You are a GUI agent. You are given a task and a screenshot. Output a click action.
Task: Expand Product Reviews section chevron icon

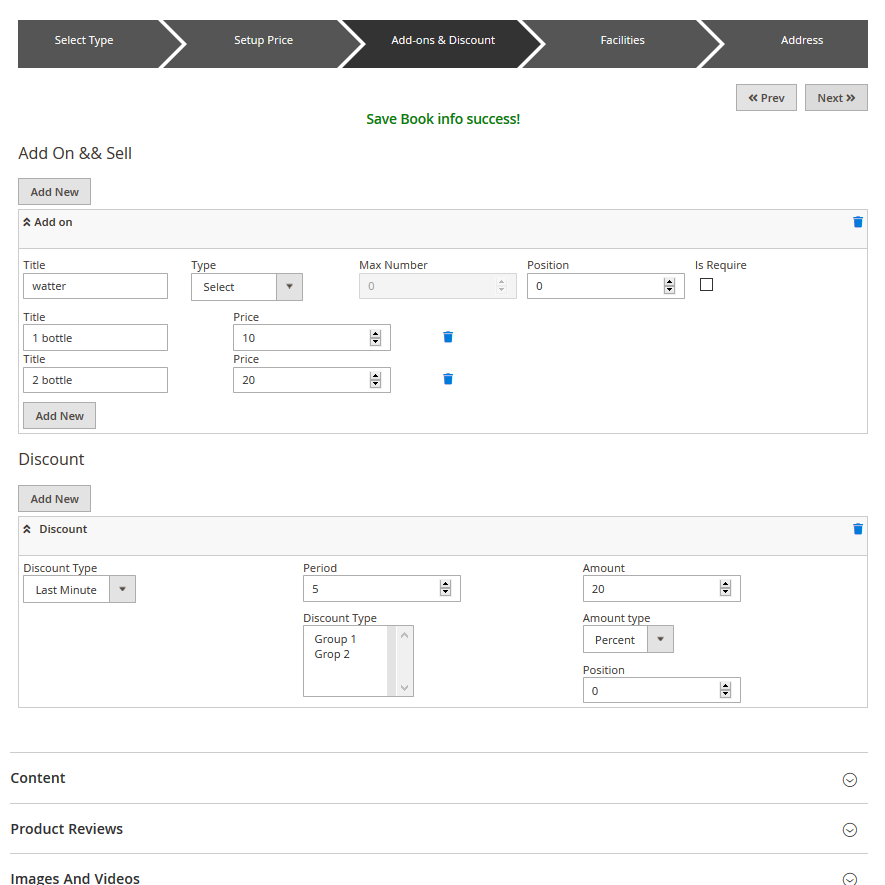click(x=849, y=829)
